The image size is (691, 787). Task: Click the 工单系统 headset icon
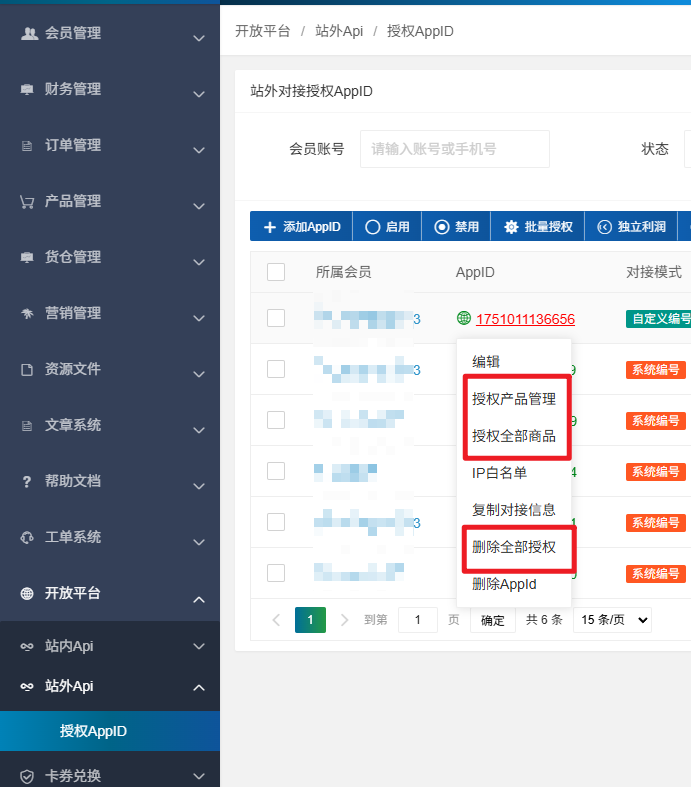pyautogui.click(x=28, y=537)
